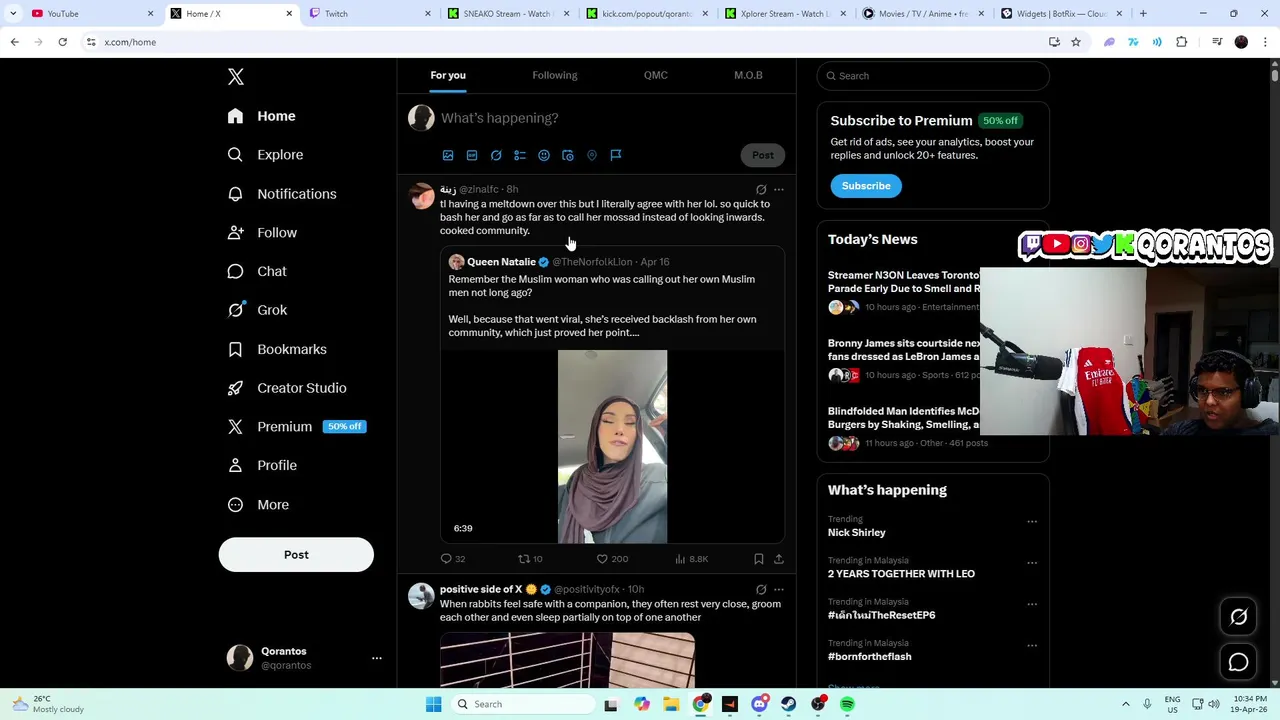Screen dimensions: 1280x720
Task: Click the grey Post button in composer
Action: tap(763, 155)
